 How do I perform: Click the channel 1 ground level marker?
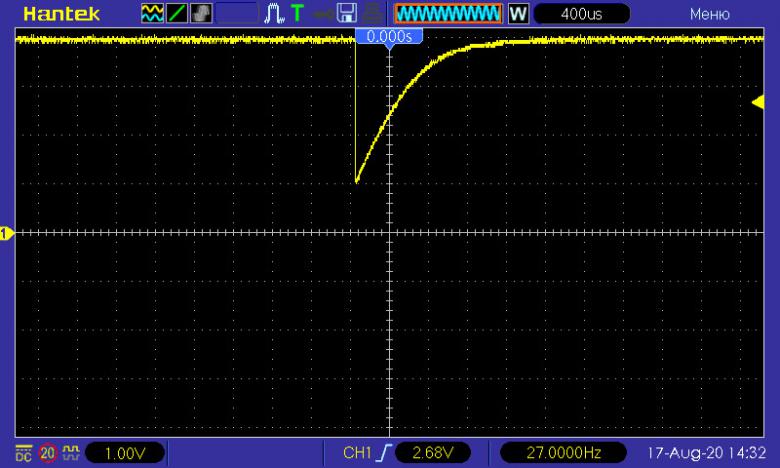point(6,233)
